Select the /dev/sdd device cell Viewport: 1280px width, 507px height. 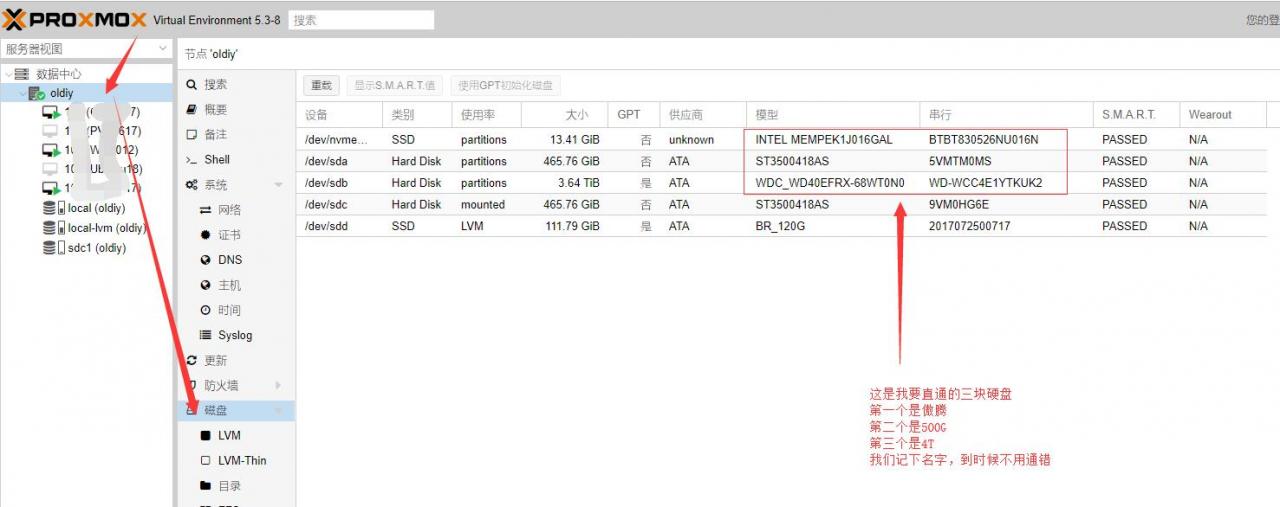341,226
